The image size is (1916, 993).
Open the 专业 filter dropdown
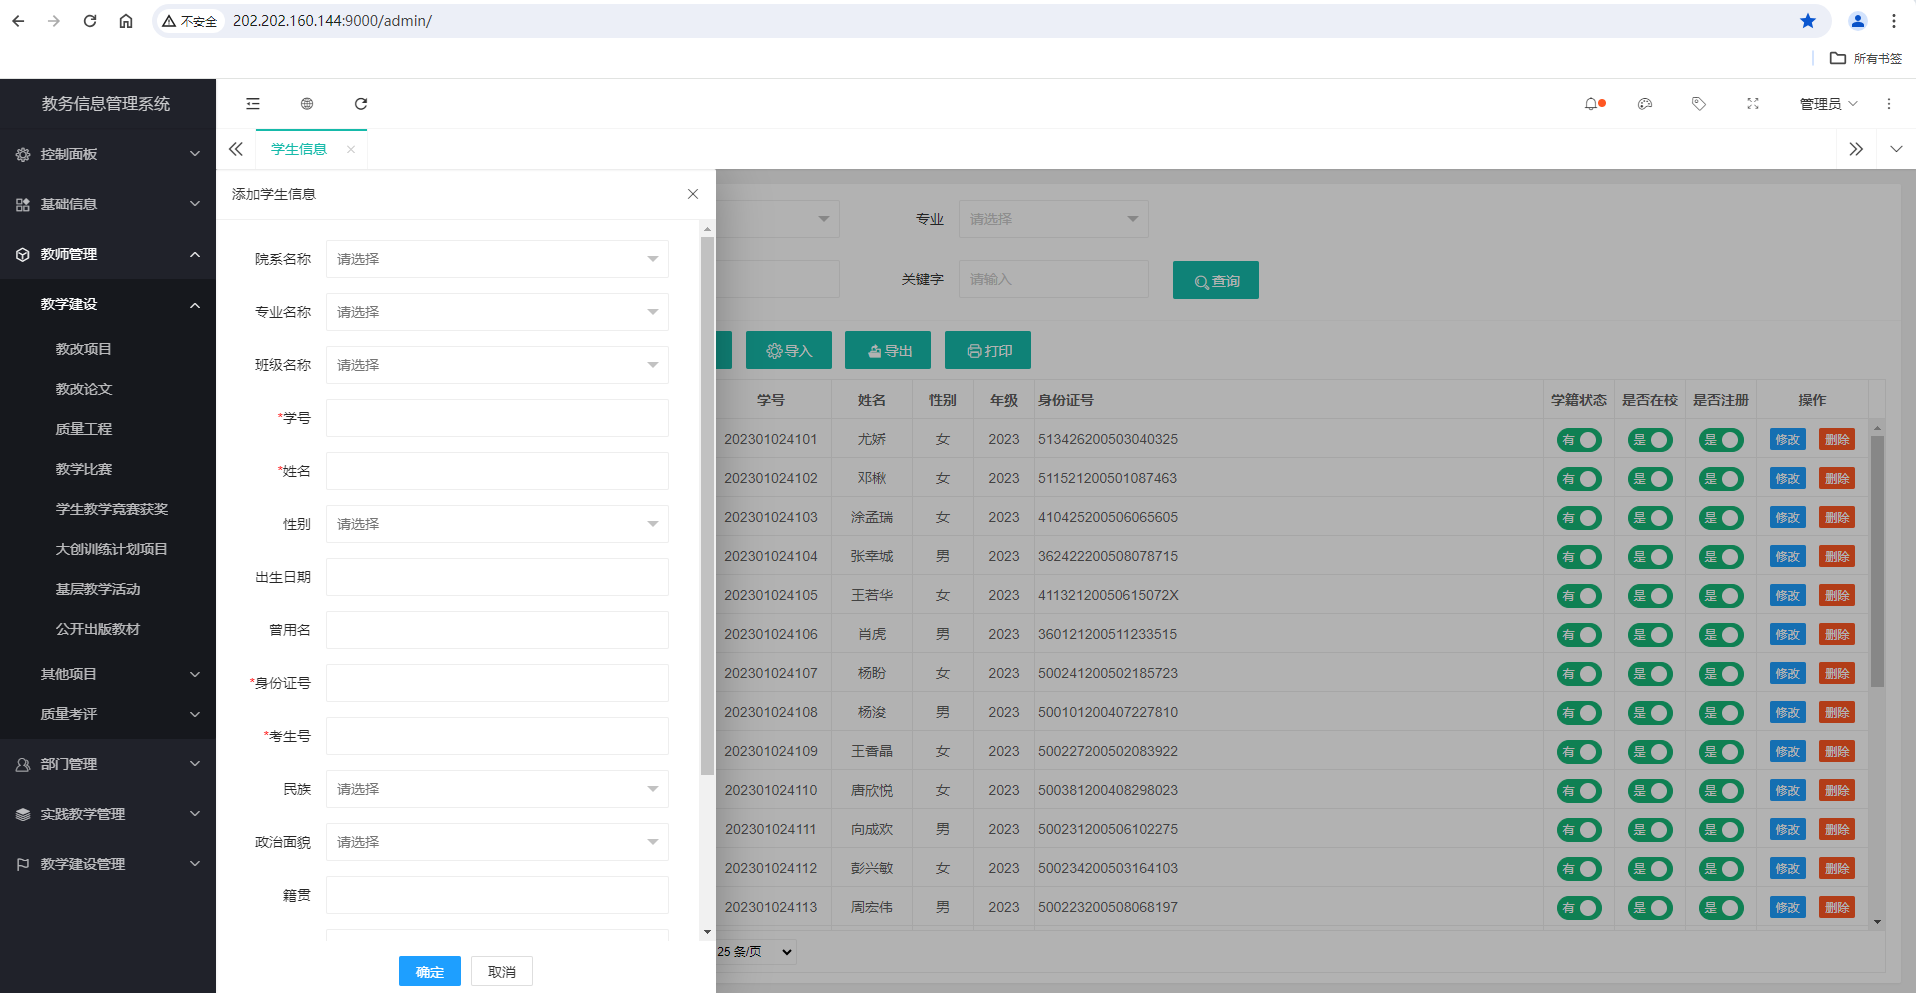click(1053, 219)
